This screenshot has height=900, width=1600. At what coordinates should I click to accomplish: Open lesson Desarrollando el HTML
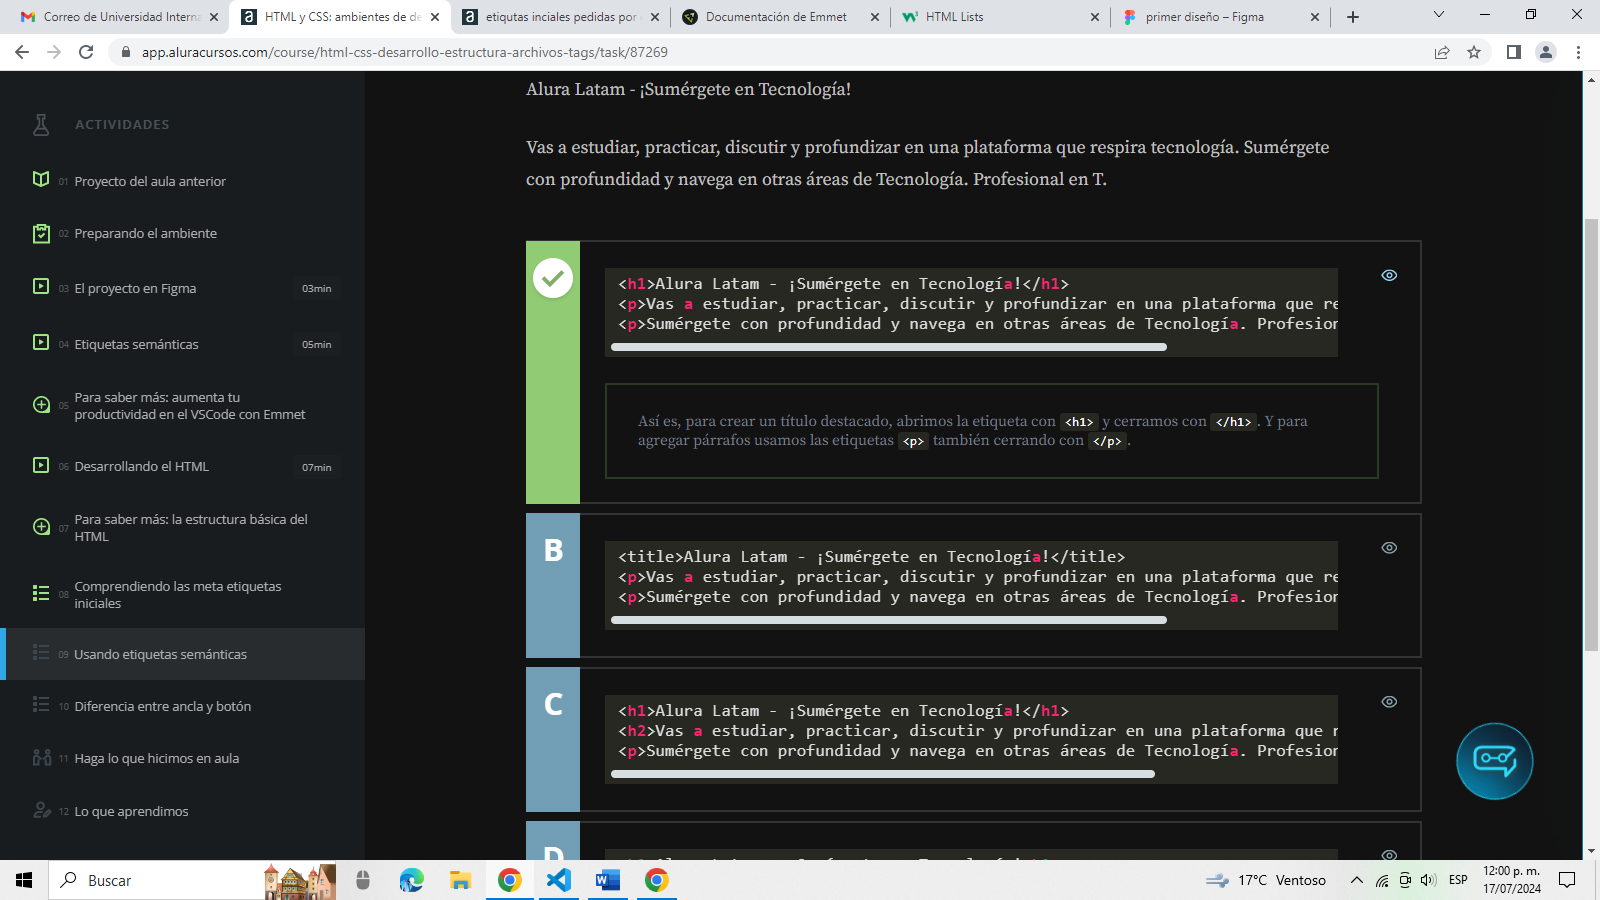tap(142, 466)
